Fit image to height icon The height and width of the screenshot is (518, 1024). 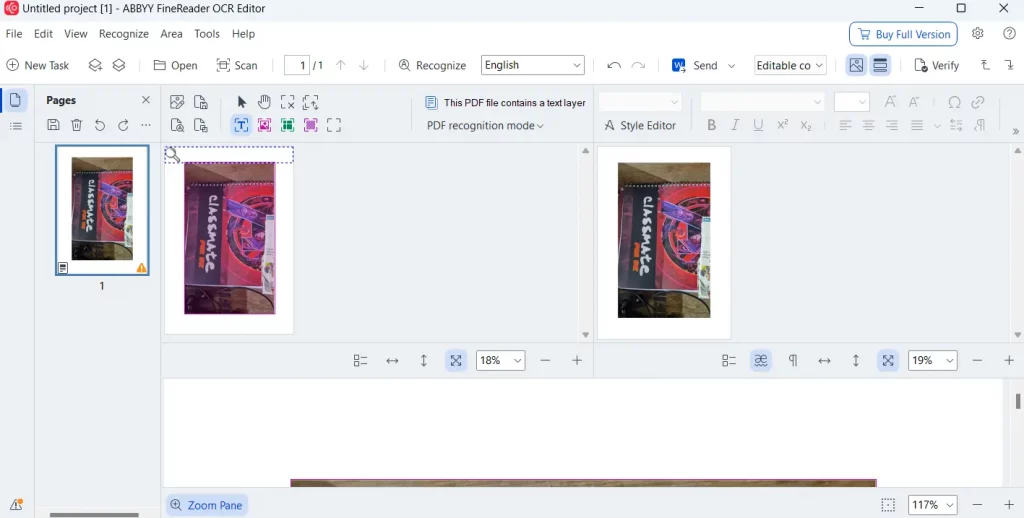(423, 361)
